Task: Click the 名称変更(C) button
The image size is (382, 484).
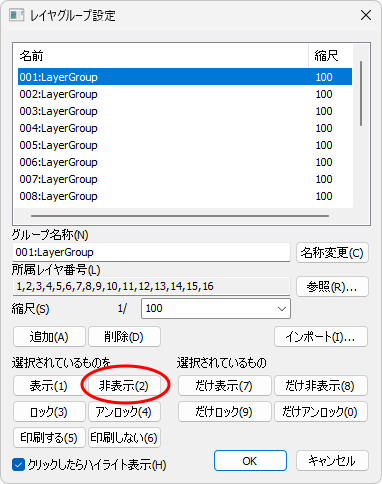Action: coord(332,253)
